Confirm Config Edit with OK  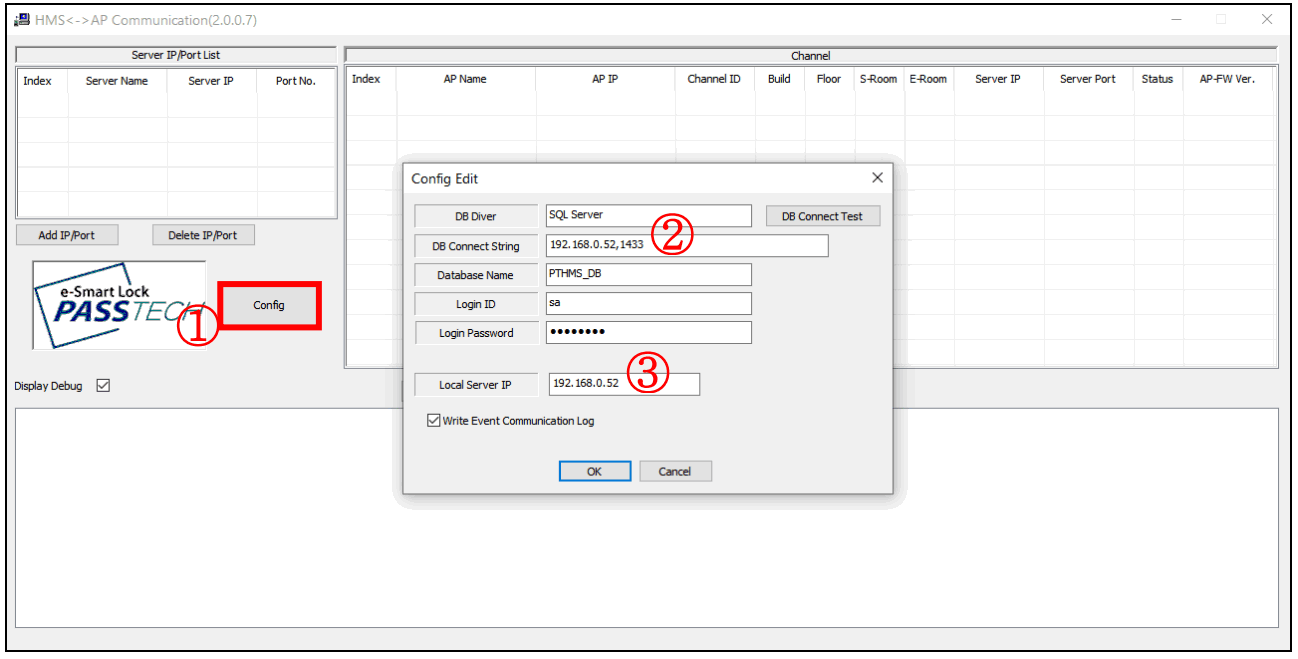click(594, 471)
